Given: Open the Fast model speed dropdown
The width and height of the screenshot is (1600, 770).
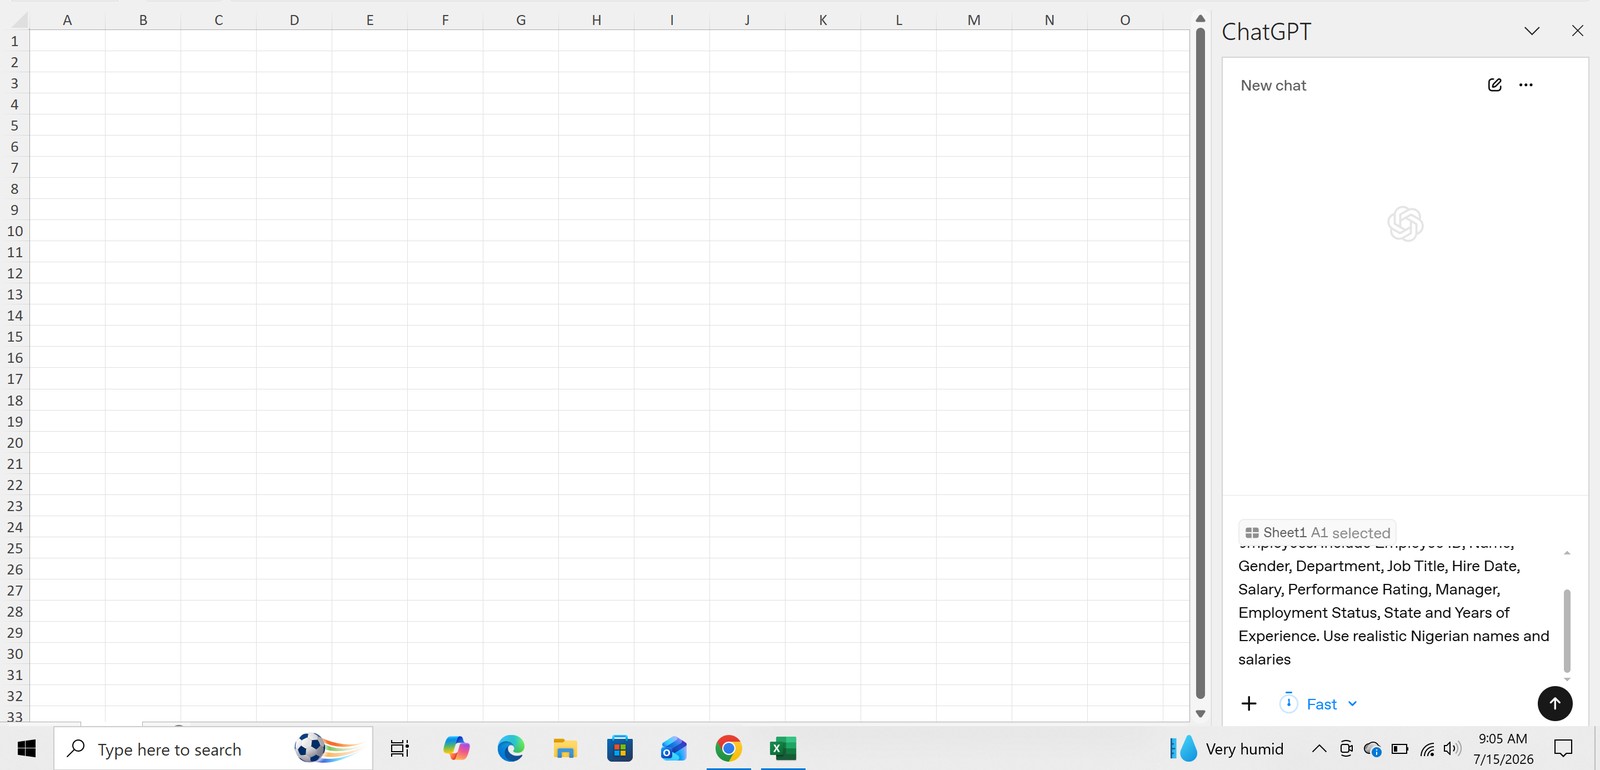Looking at the screenshot, I should (x=1320, y=704).
